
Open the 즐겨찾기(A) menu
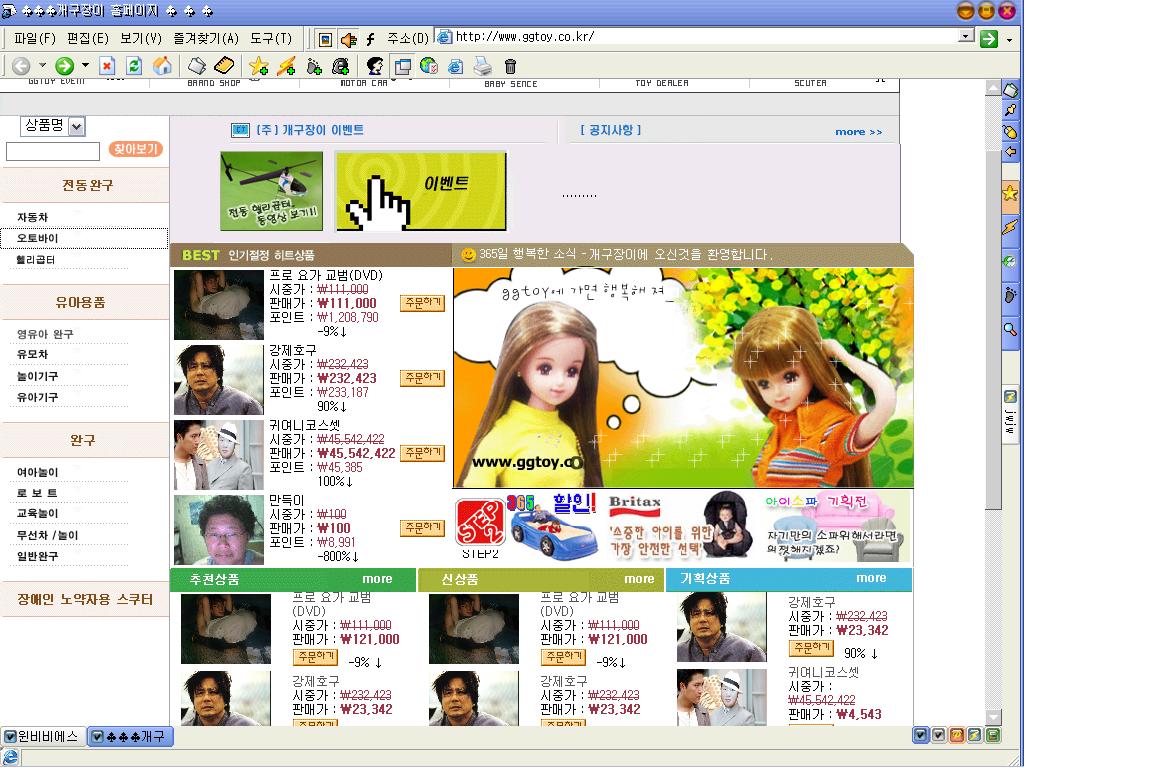206,38
